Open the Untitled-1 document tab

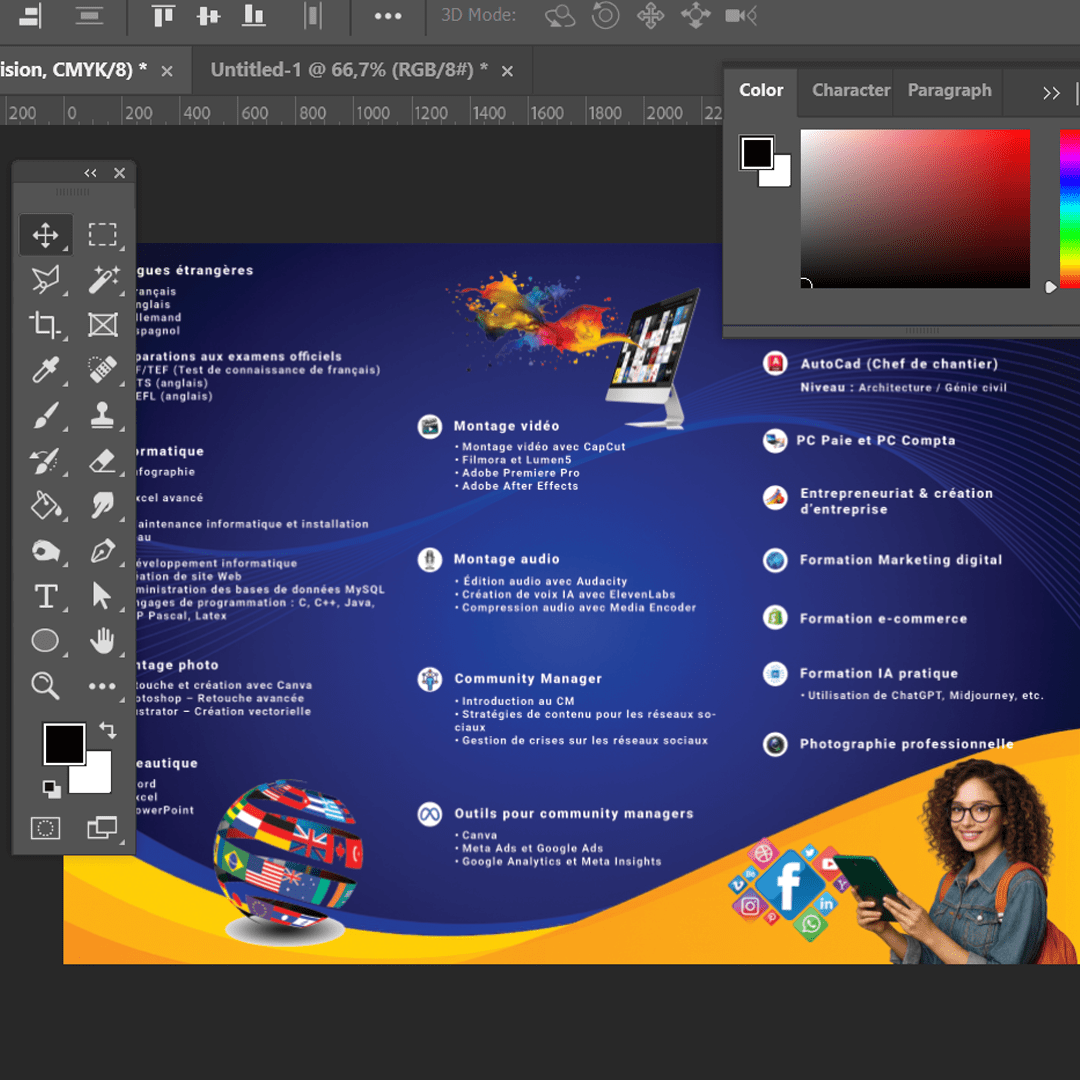coord(349,70)
